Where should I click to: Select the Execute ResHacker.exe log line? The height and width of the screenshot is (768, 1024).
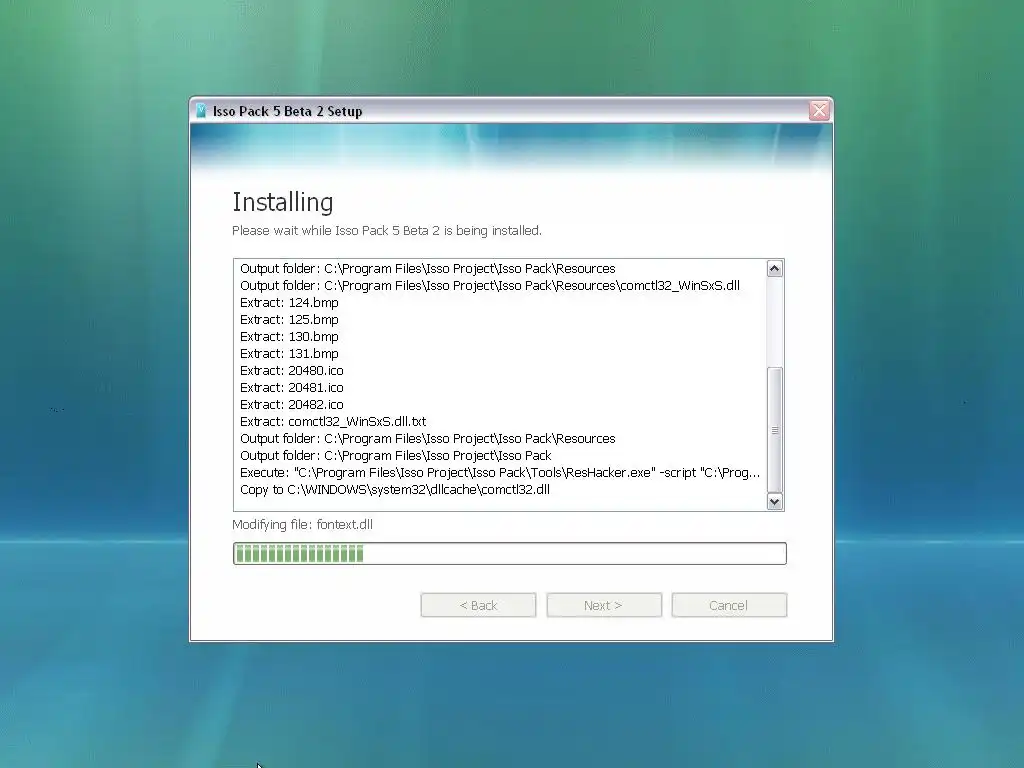click(x=500, y=472)
